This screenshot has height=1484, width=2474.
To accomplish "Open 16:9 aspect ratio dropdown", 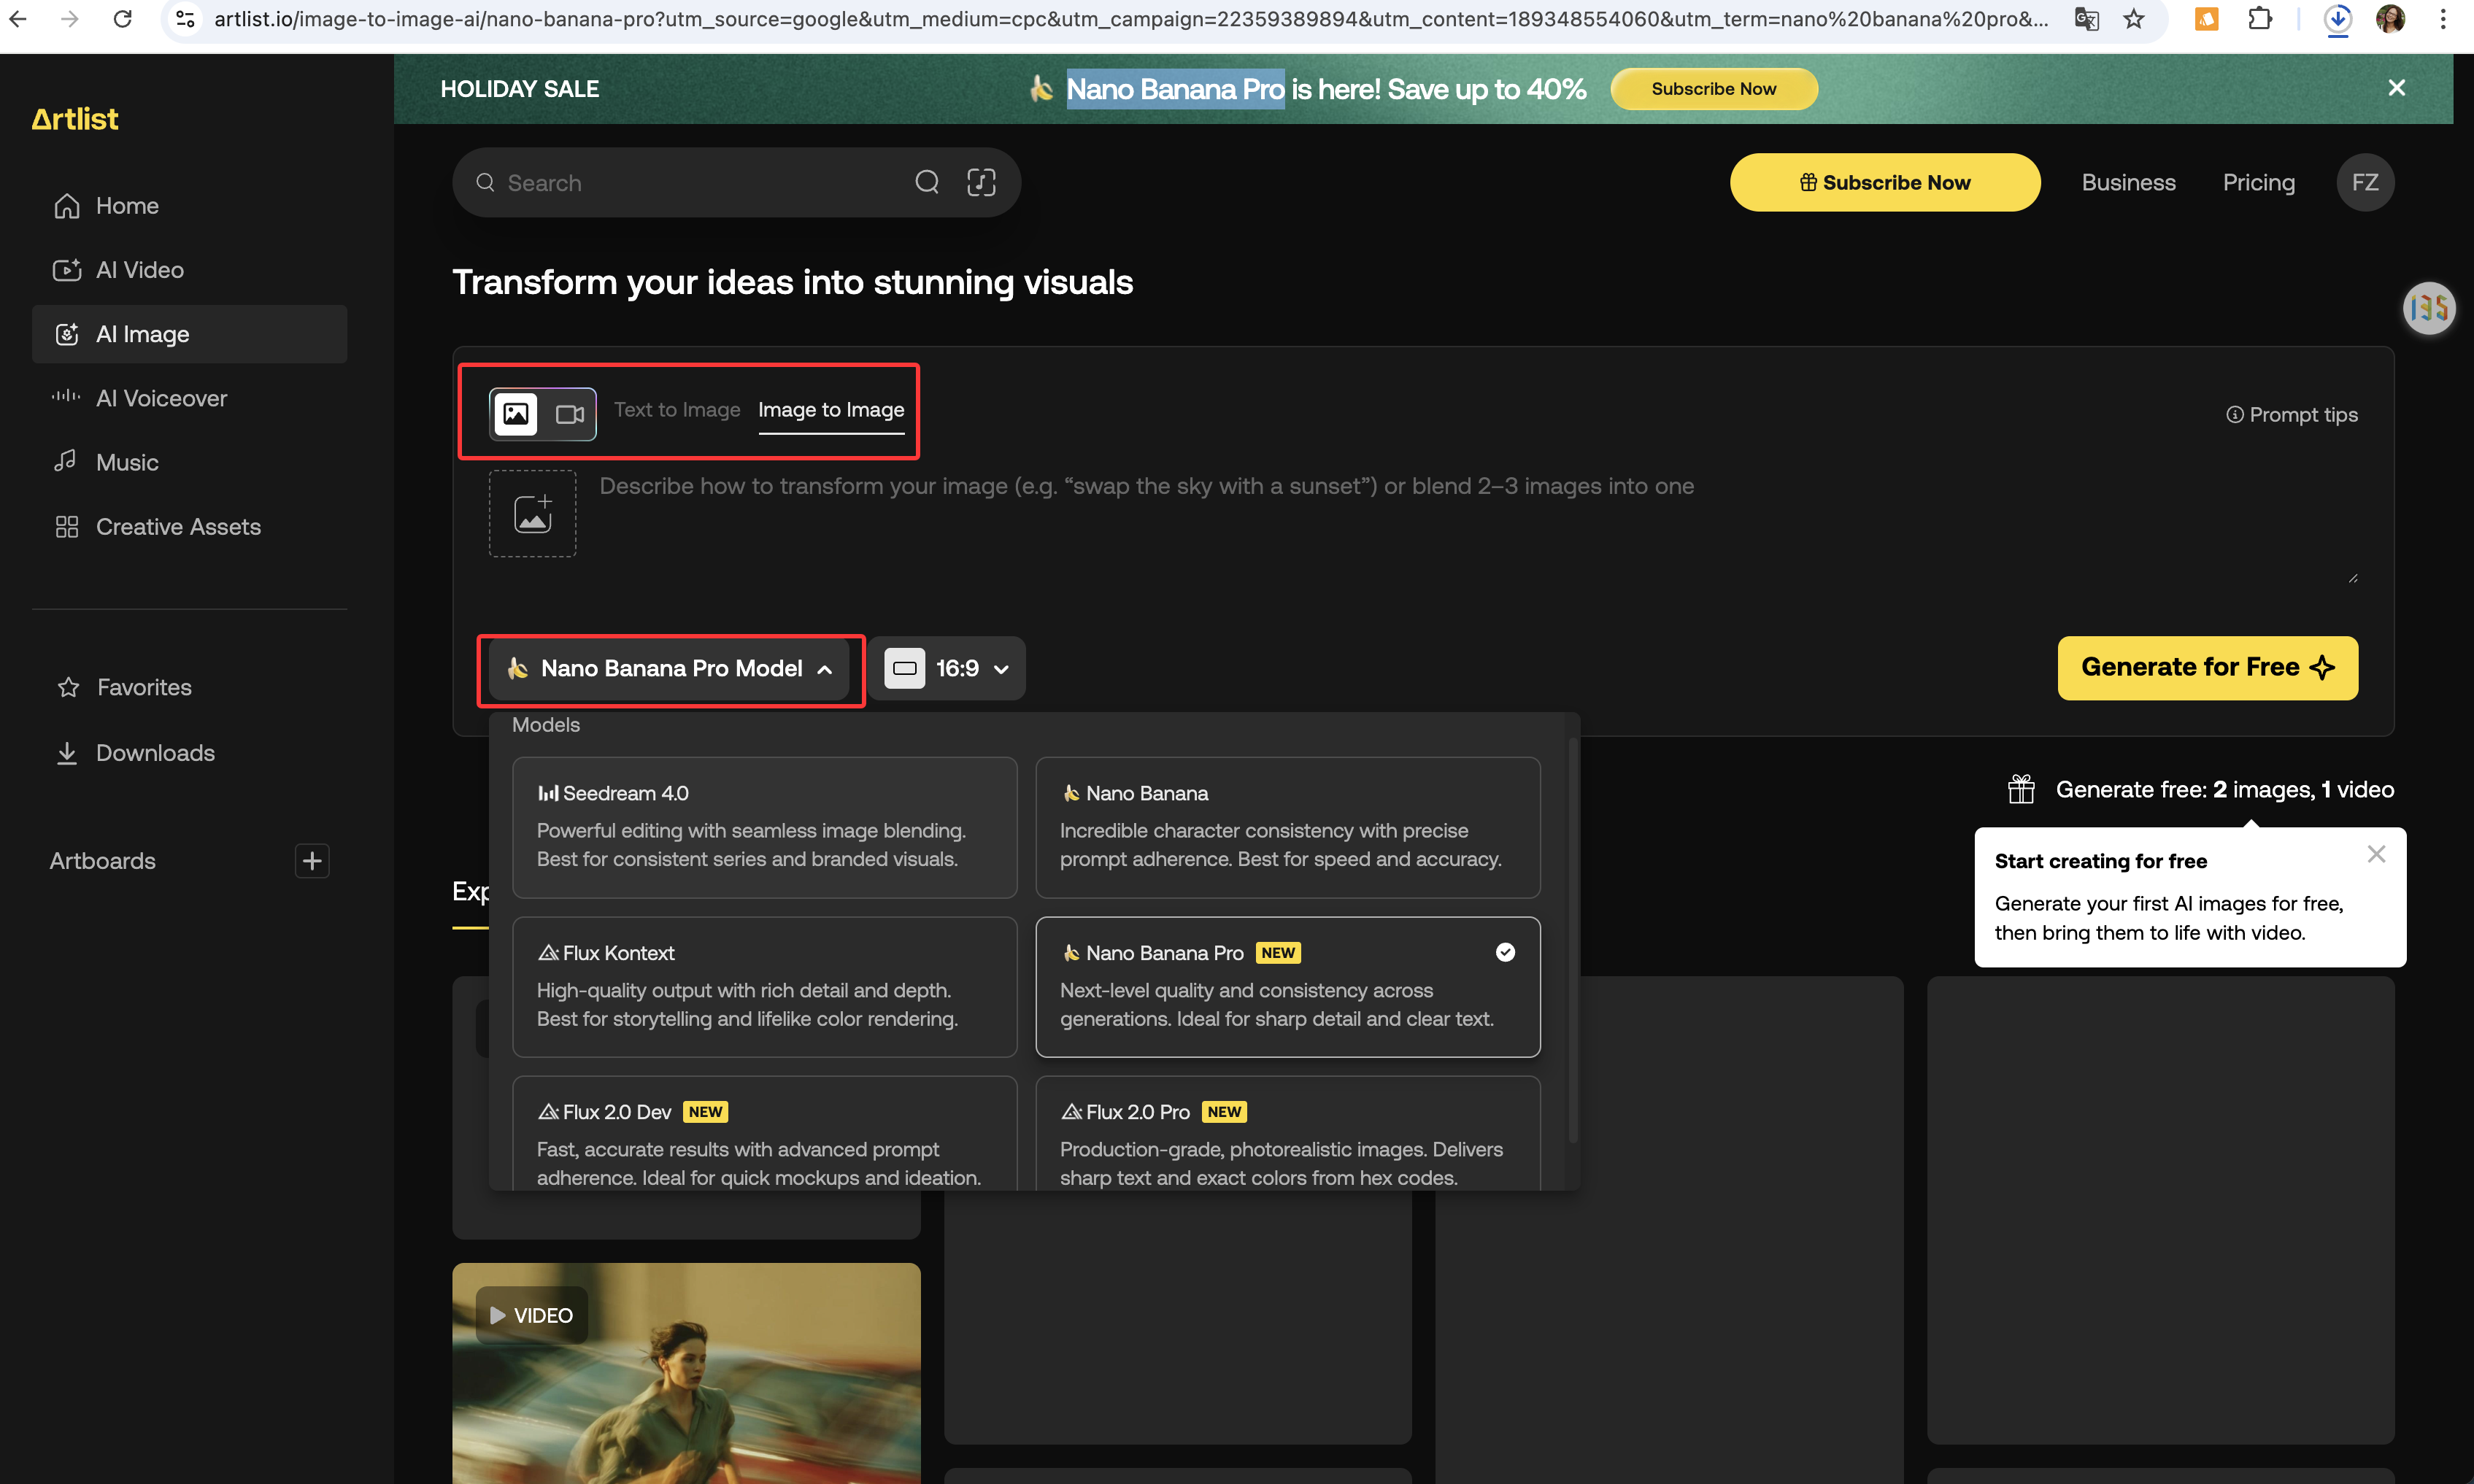I will coord(947,669).
